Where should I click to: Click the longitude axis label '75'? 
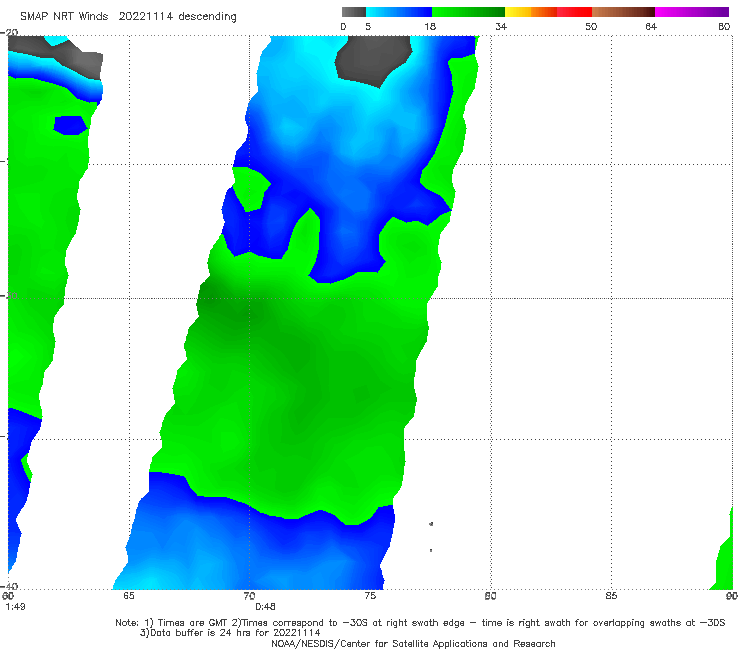[370, 596]
